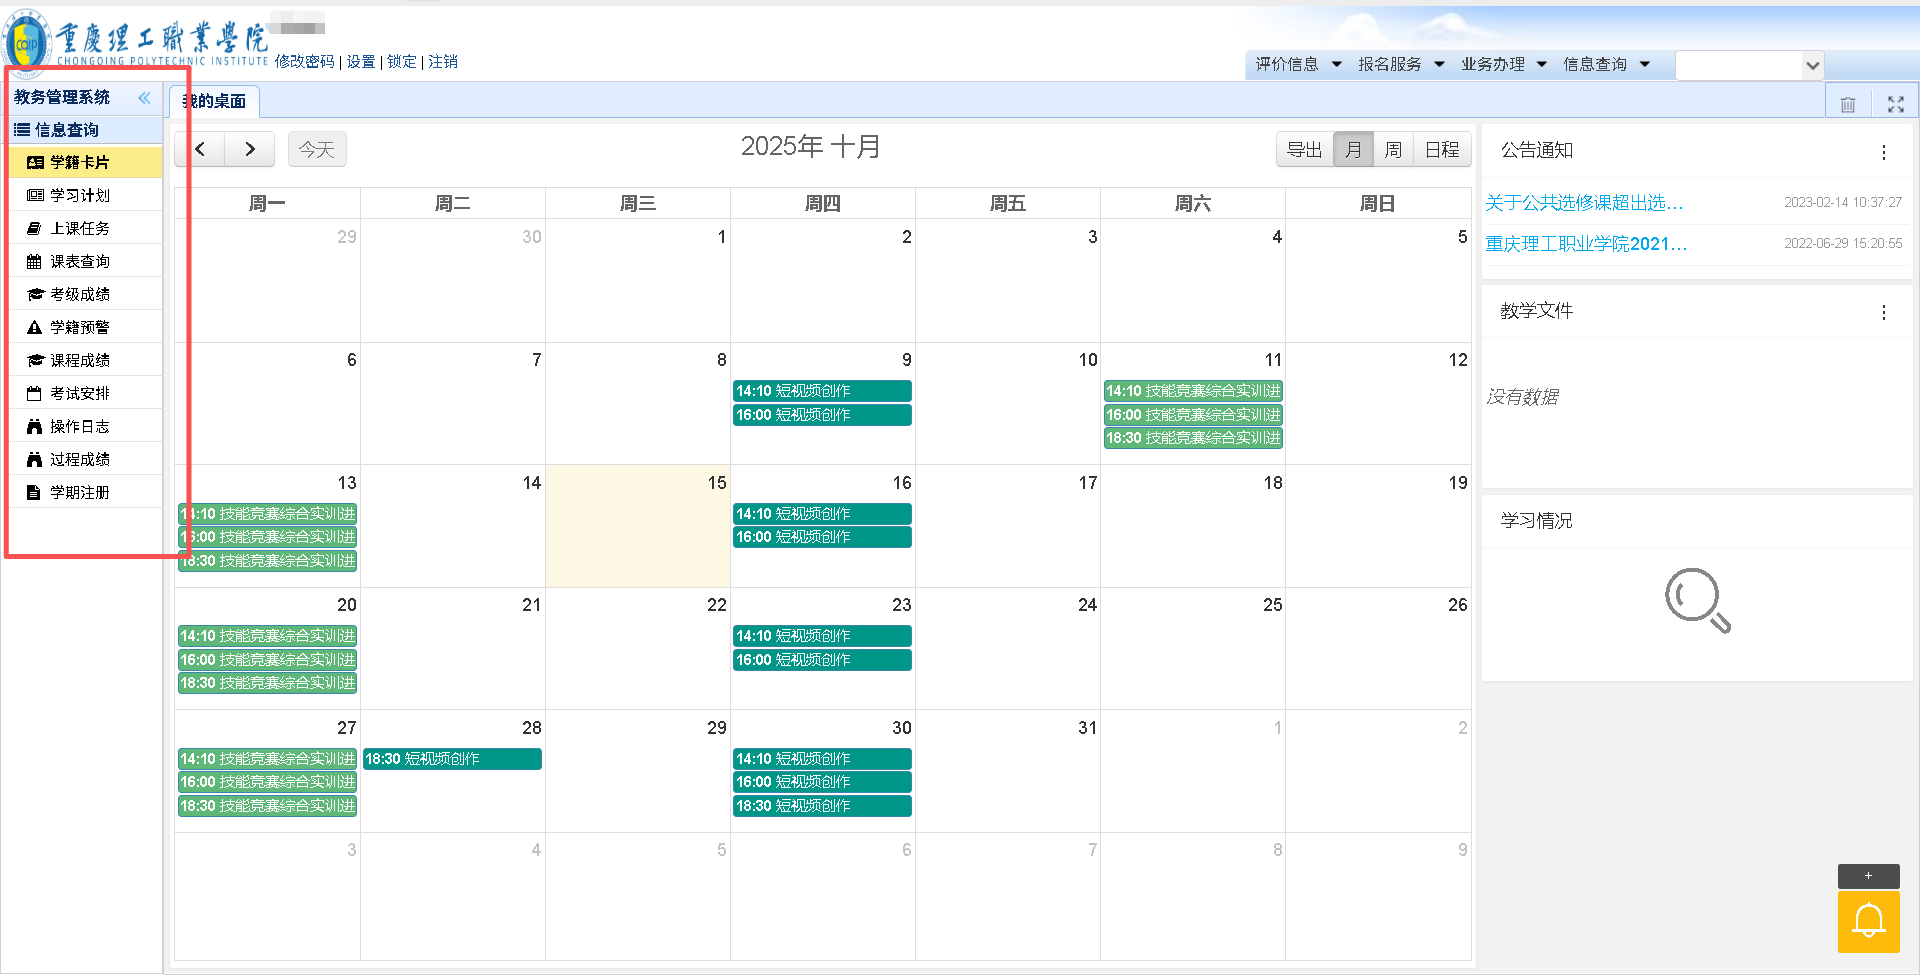Viewport: 1920px width, 975px height.
Task: Switch calendar to 日程 agenda view
Action: tap(1441, 150)
